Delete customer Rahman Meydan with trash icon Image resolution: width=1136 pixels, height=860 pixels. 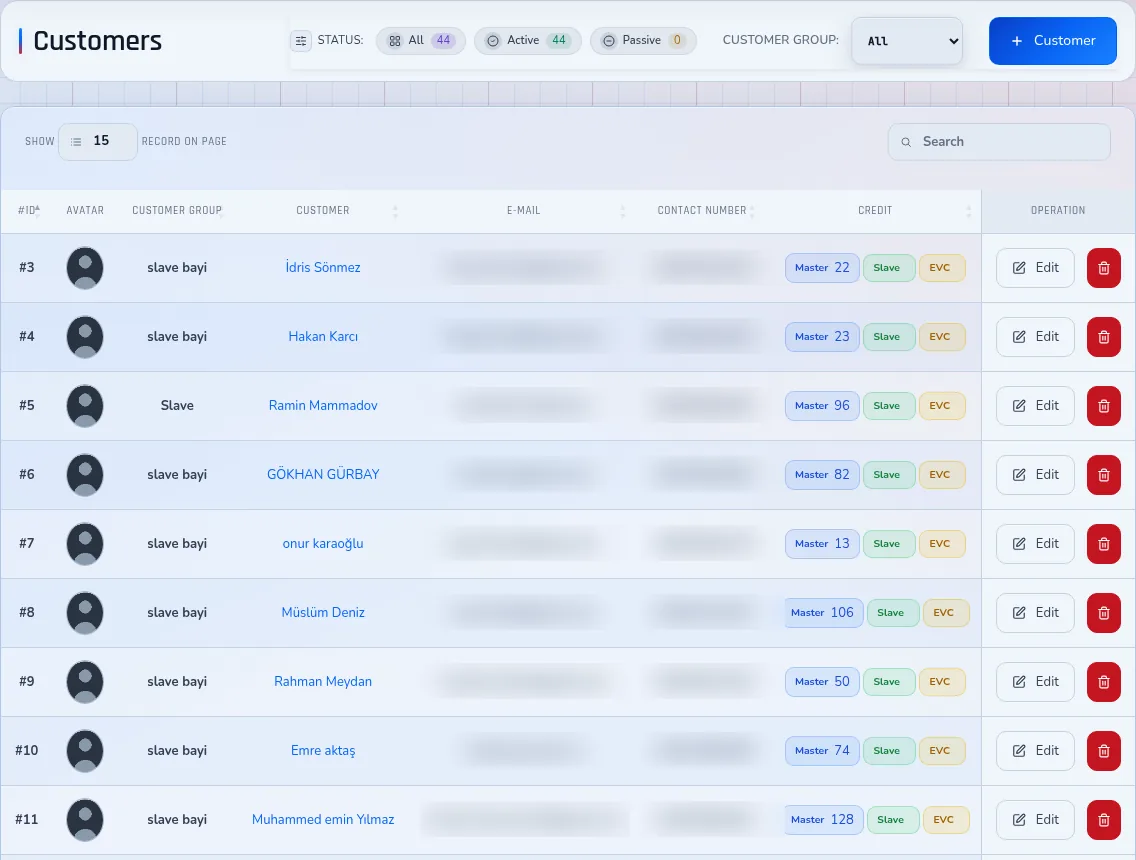point(1103,682)
